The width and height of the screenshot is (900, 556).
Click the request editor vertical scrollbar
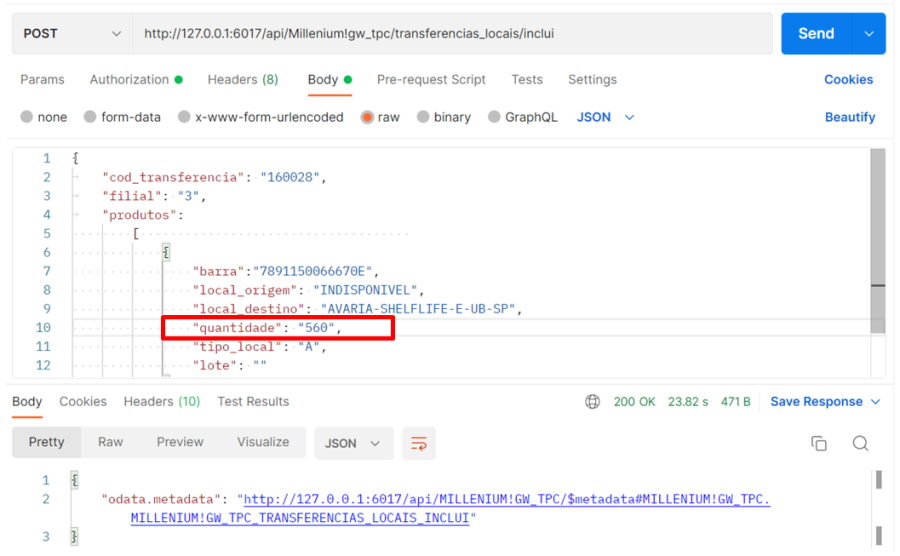click(x=878, y=241)
